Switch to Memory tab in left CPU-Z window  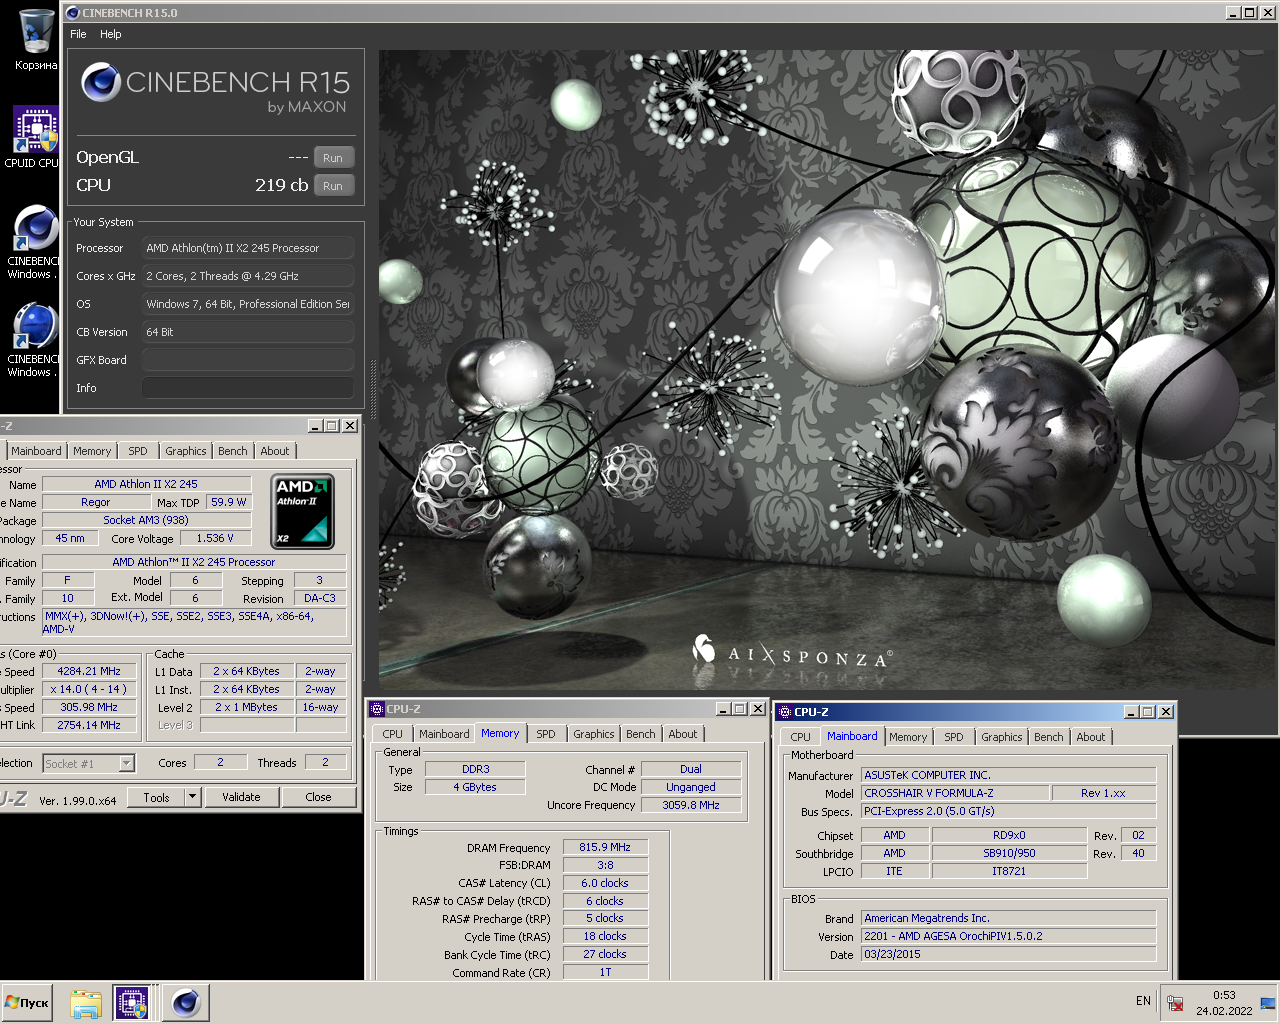click(x=92, y=451)
